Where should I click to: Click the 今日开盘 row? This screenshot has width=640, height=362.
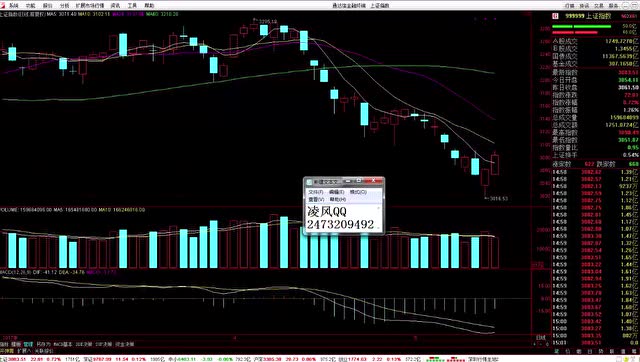[x=596, y=80]
